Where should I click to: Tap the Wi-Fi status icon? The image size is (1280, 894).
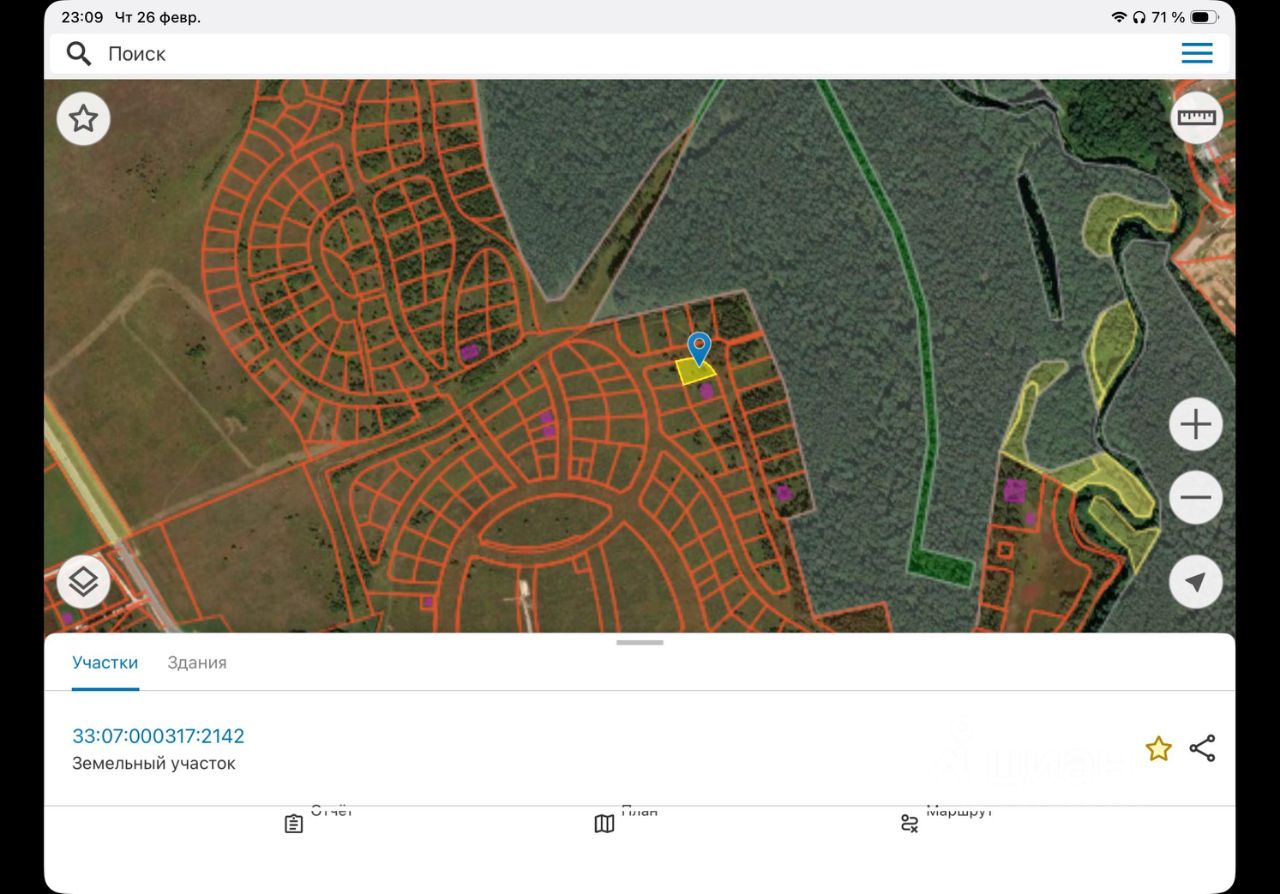click(x=1118, y=17)
